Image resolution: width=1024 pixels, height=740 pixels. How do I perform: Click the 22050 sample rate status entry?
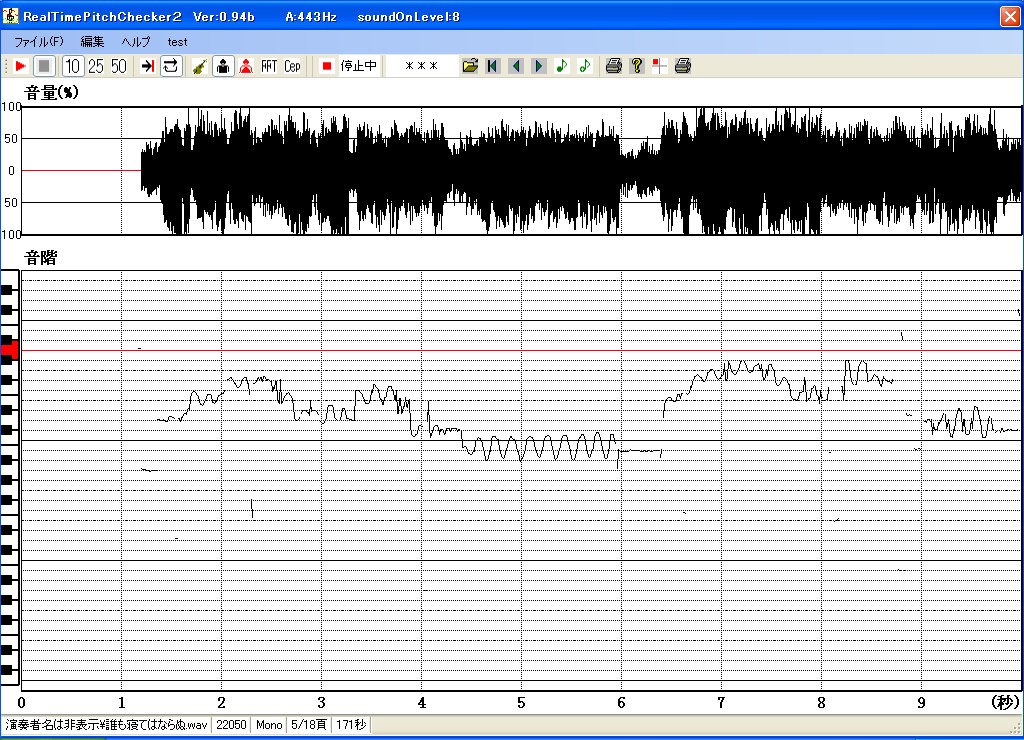coord(231,724)
